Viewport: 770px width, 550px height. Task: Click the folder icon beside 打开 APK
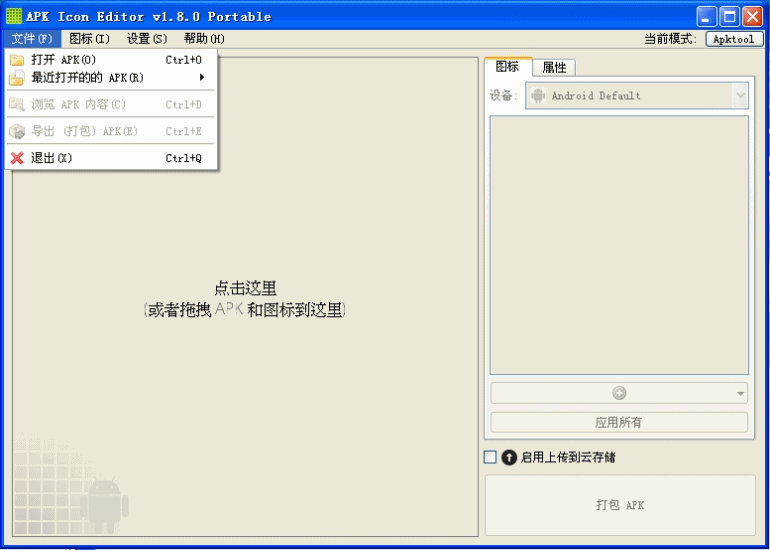(17, 60)
